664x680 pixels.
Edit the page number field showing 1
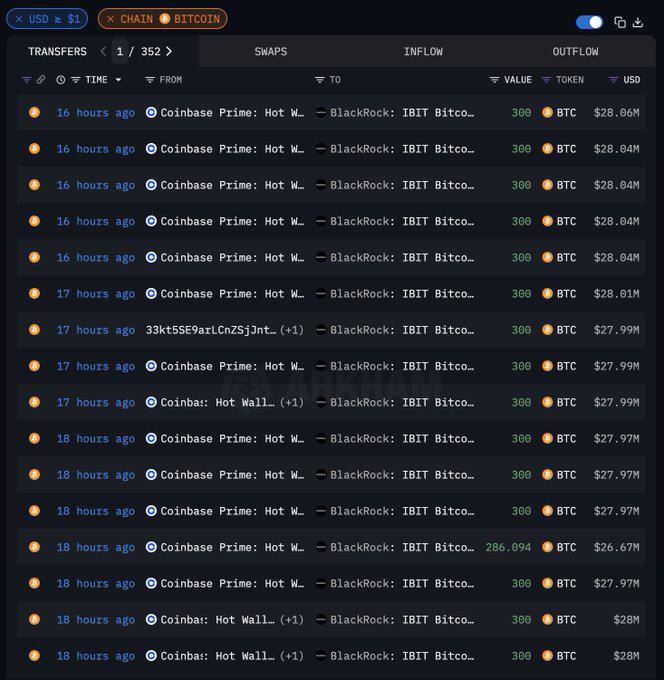click(120, 51)
